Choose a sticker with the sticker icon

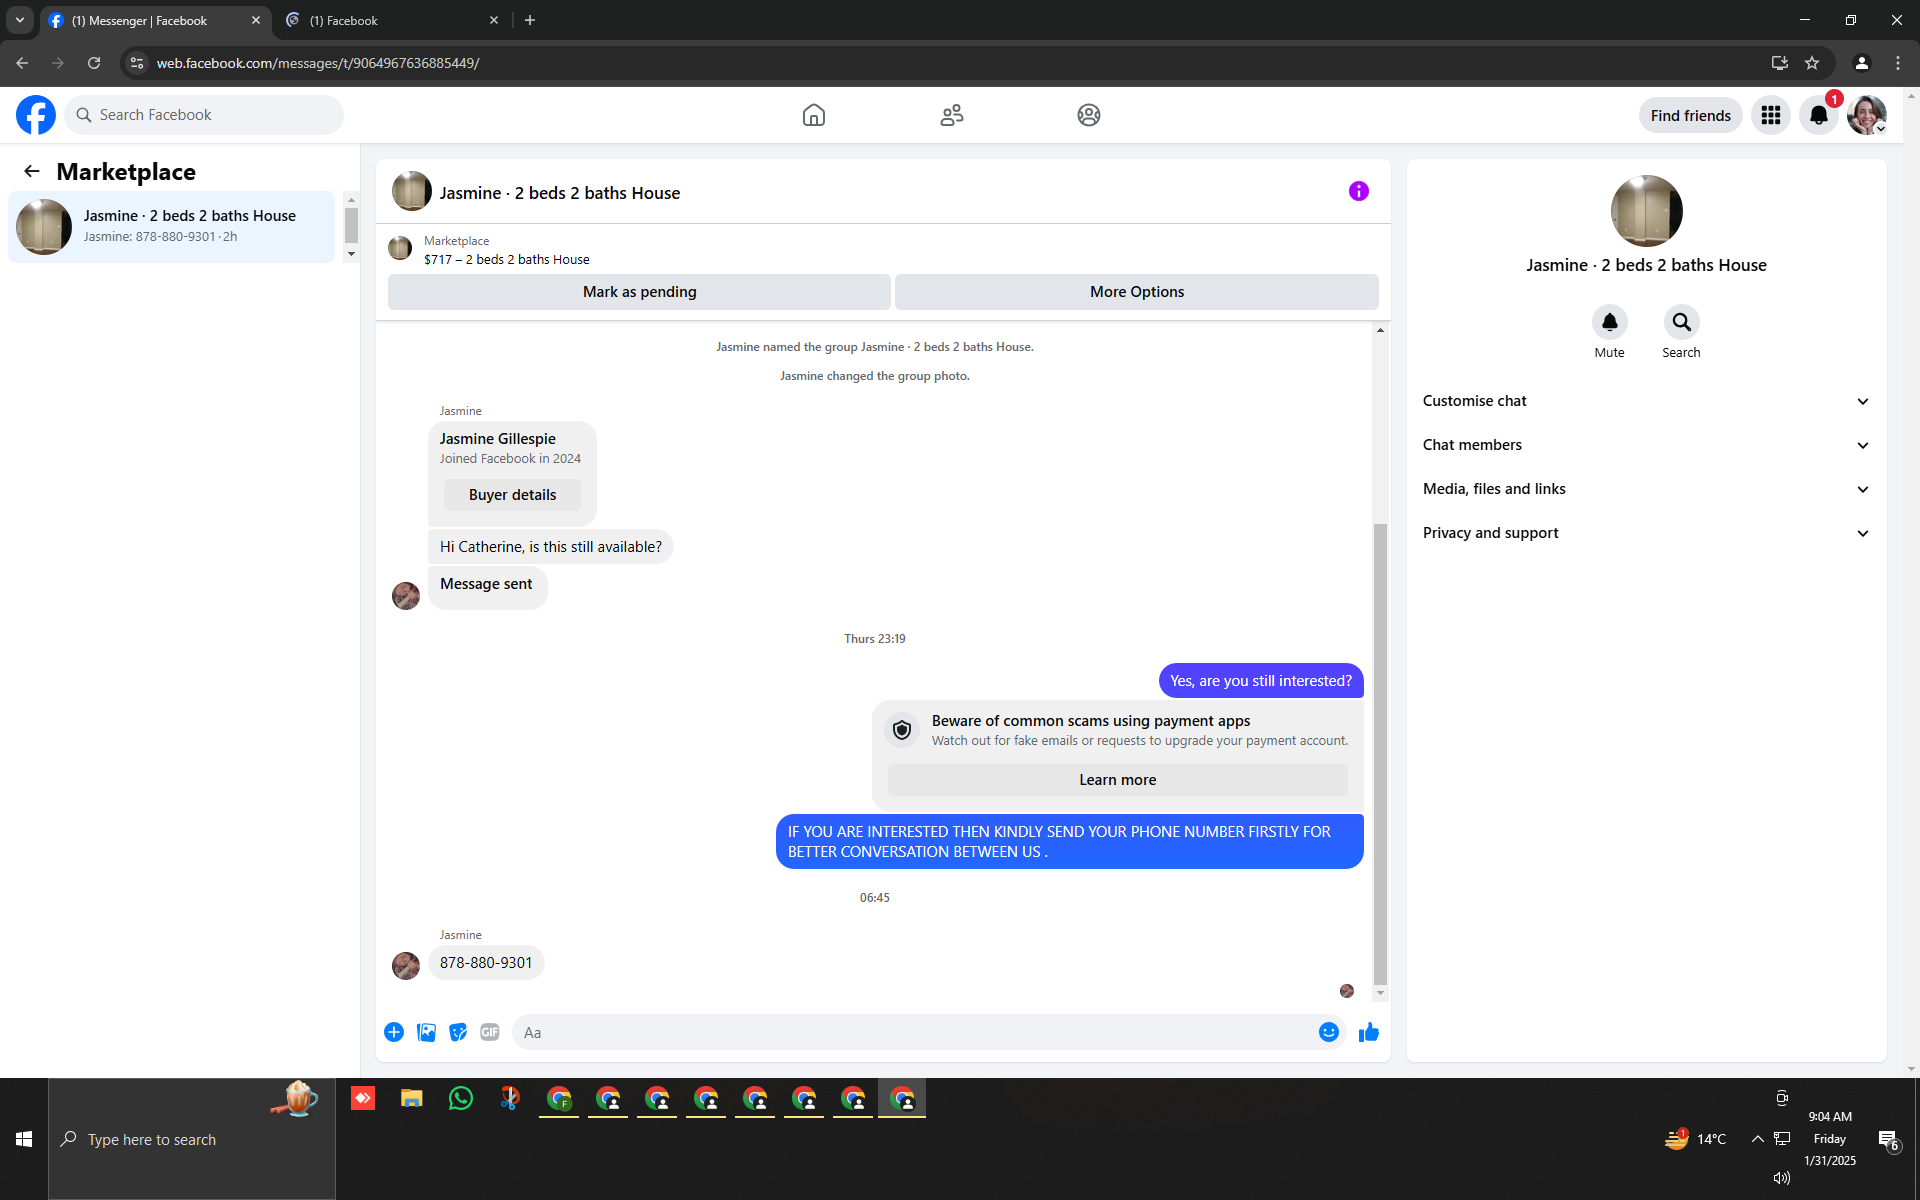click(x=458, y=1032)
